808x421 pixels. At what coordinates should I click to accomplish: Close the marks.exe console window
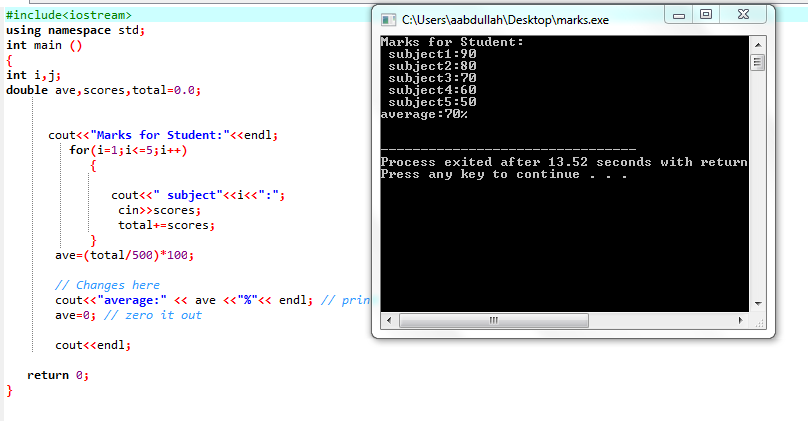point(743,15)
